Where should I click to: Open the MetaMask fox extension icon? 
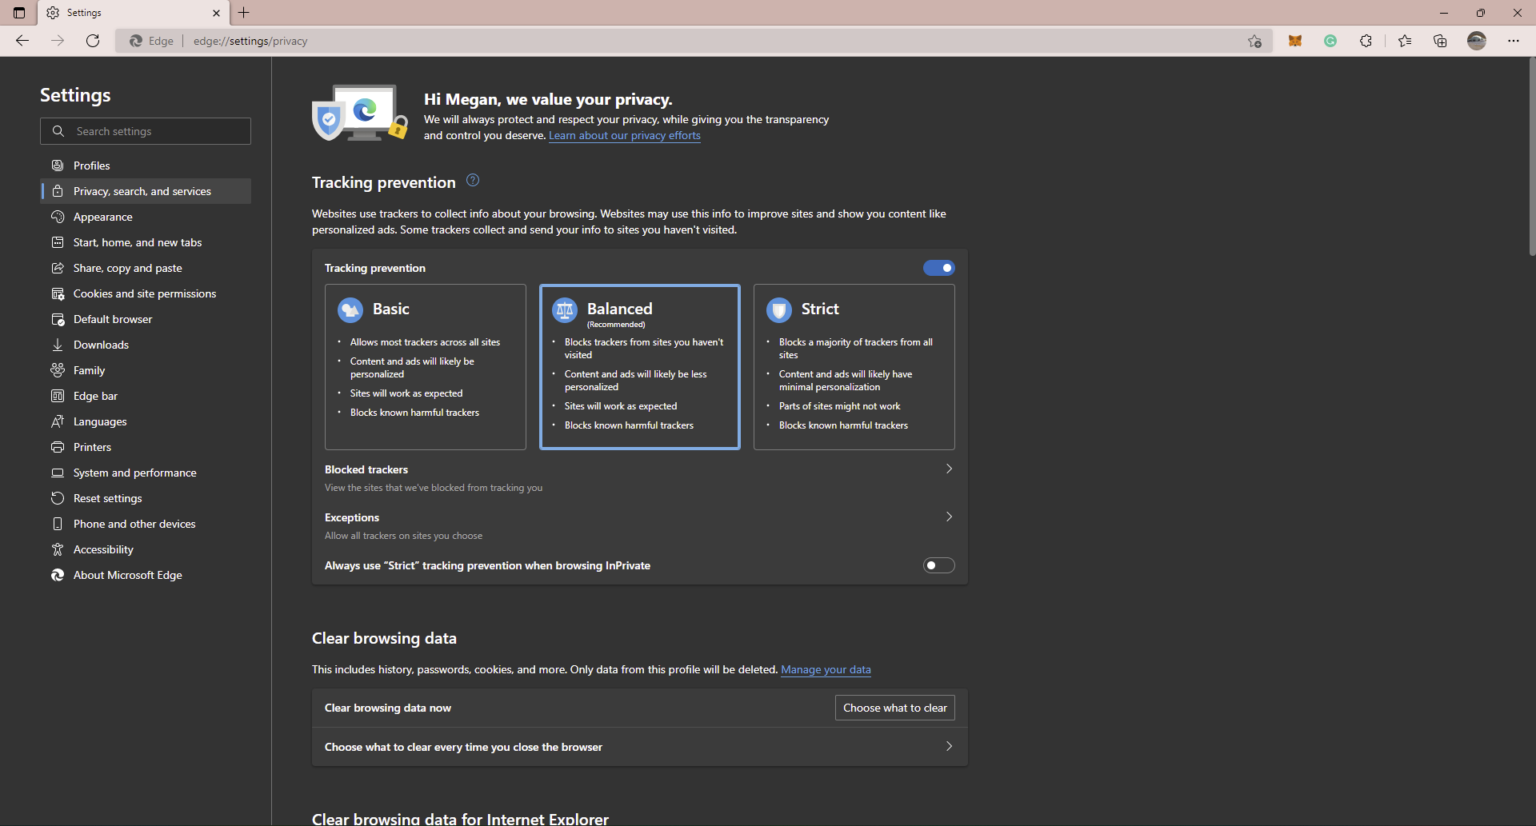tap(1295, 41)
